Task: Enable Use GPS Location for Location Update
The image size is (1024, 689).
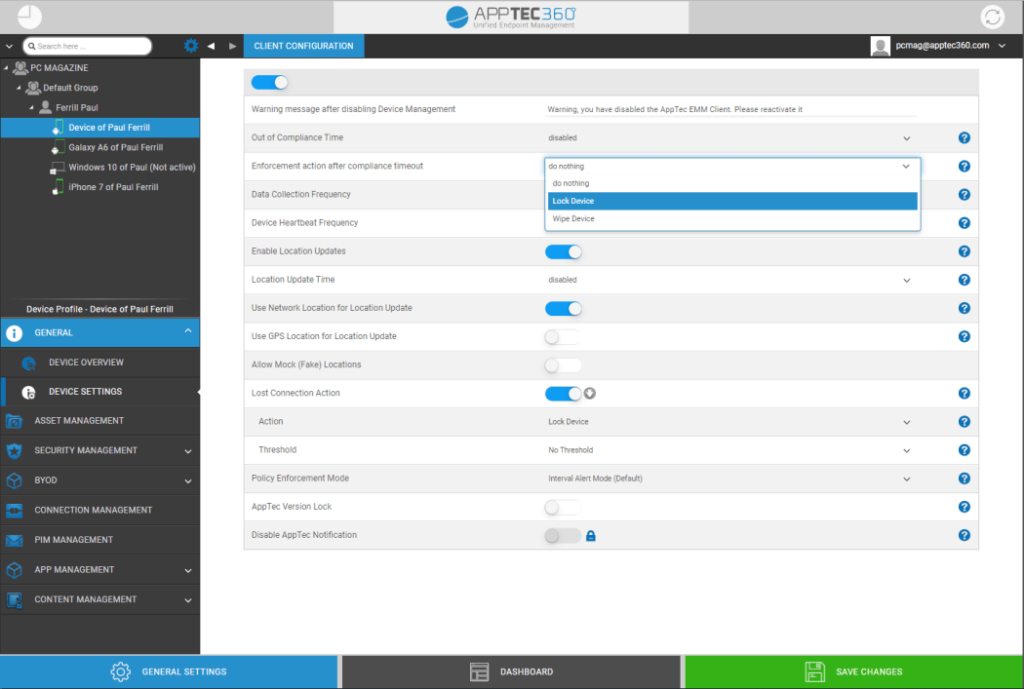Action: (x=563, y=337)
